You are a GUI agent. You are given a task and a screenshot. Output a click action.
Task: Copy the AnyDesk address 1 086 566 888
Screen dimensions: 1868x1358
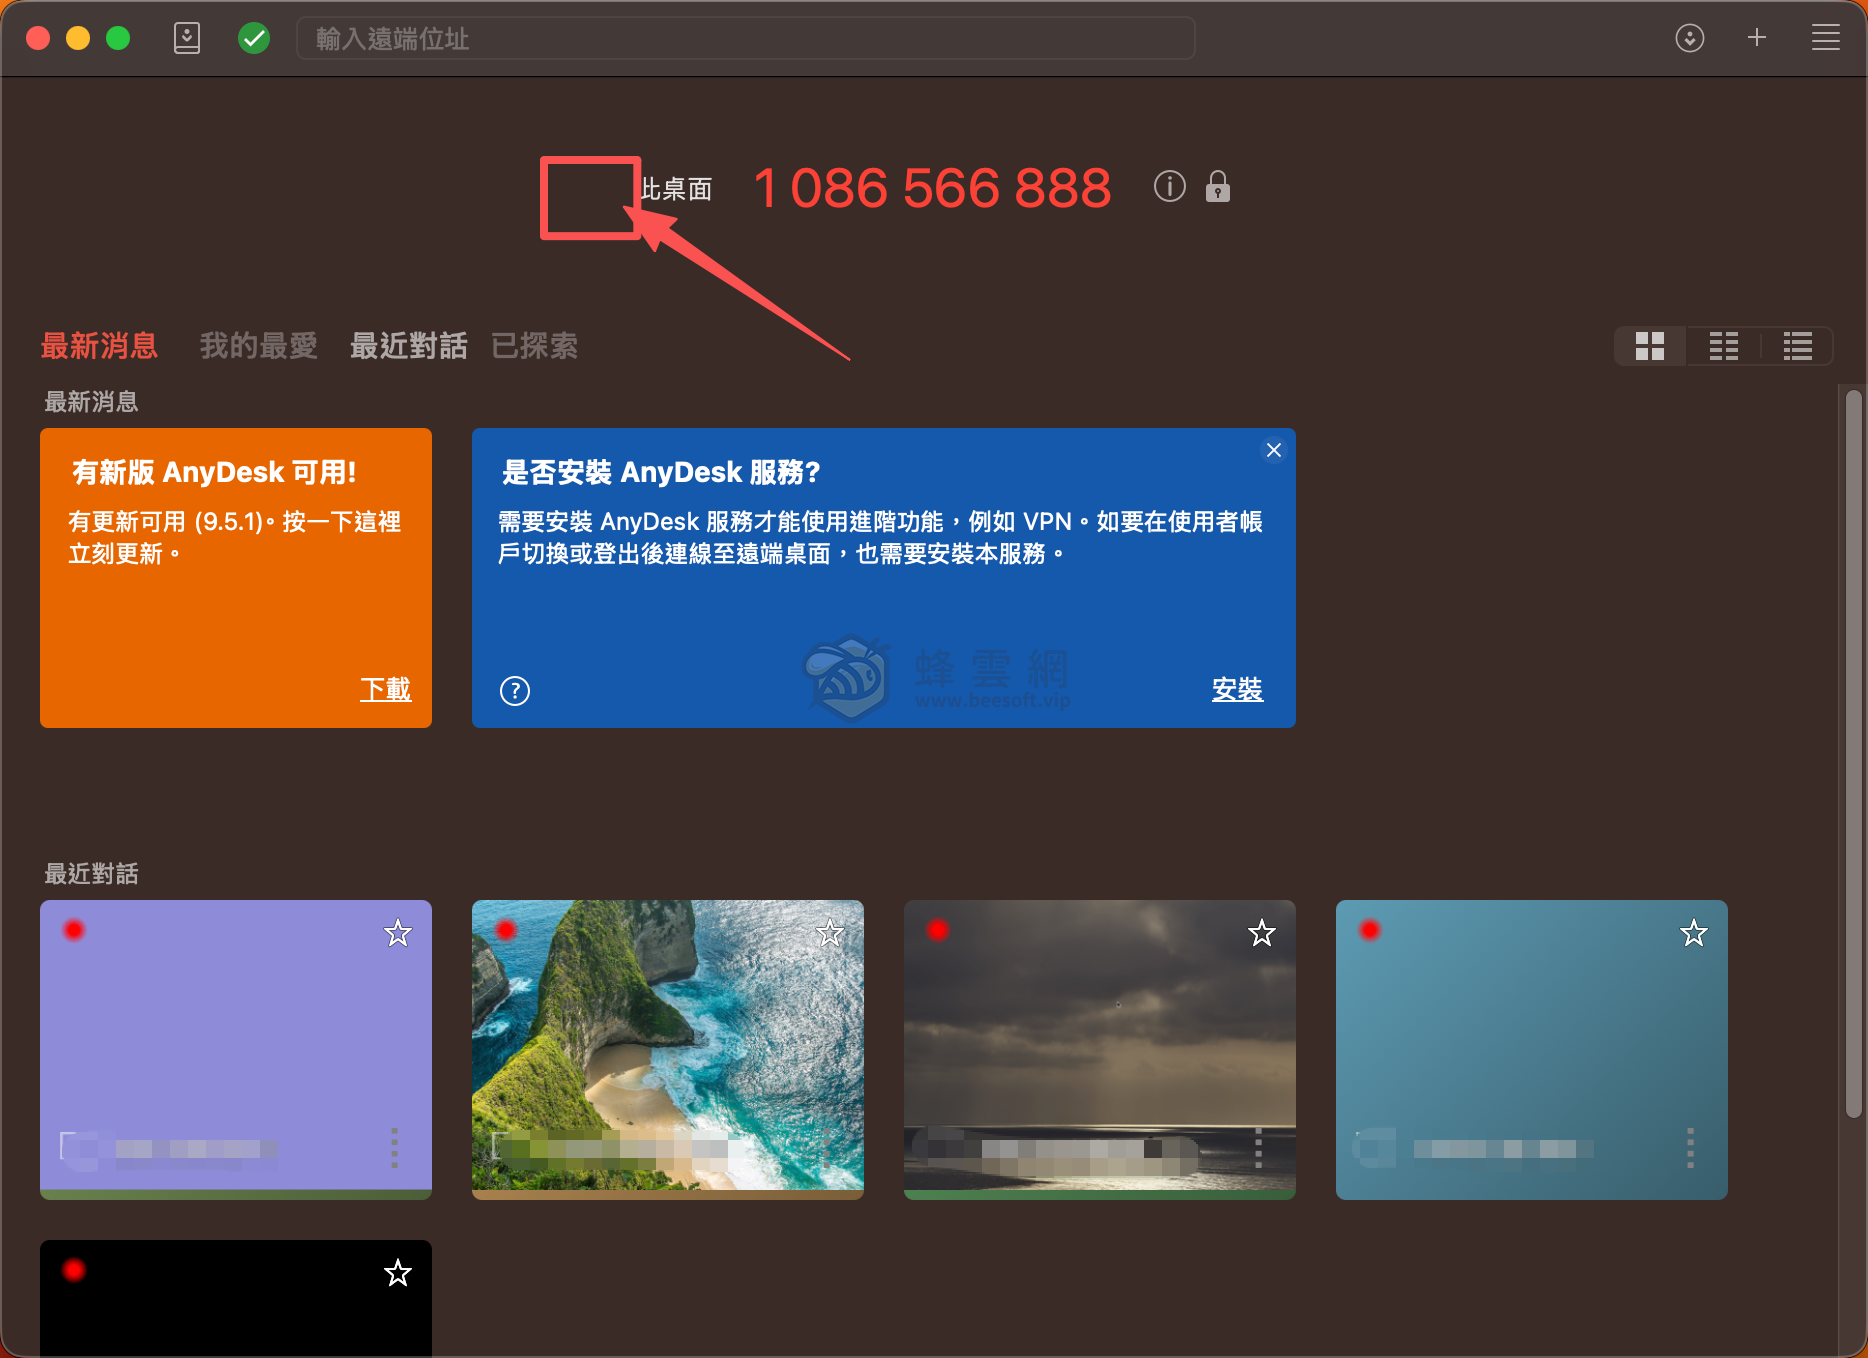932,188
